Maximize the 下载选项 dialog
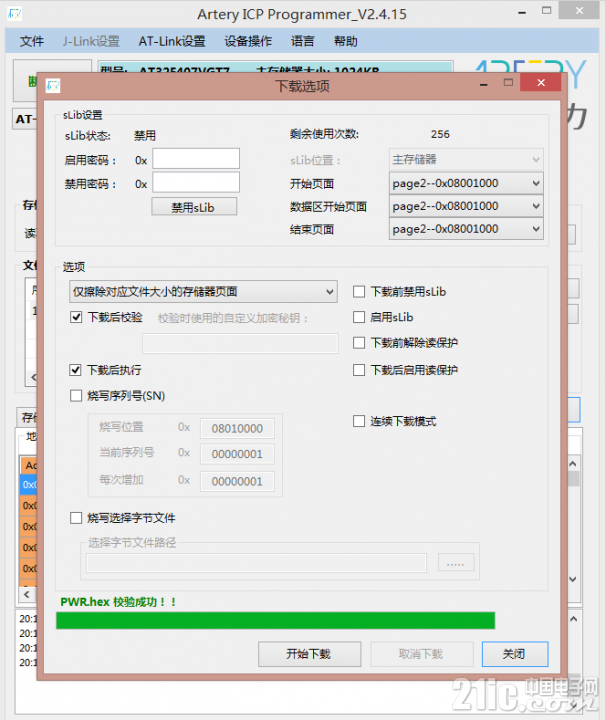Viewport: 606px width, 720px height. tap(508, 83)
